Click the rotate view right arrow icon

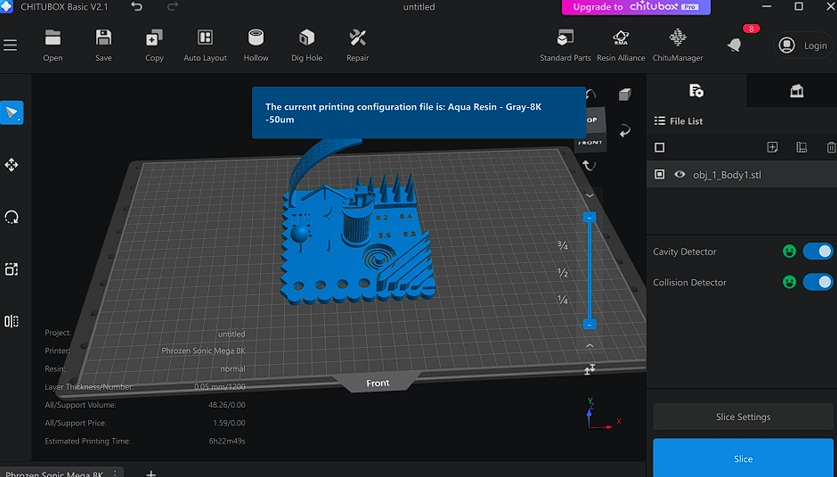[625, 131]
